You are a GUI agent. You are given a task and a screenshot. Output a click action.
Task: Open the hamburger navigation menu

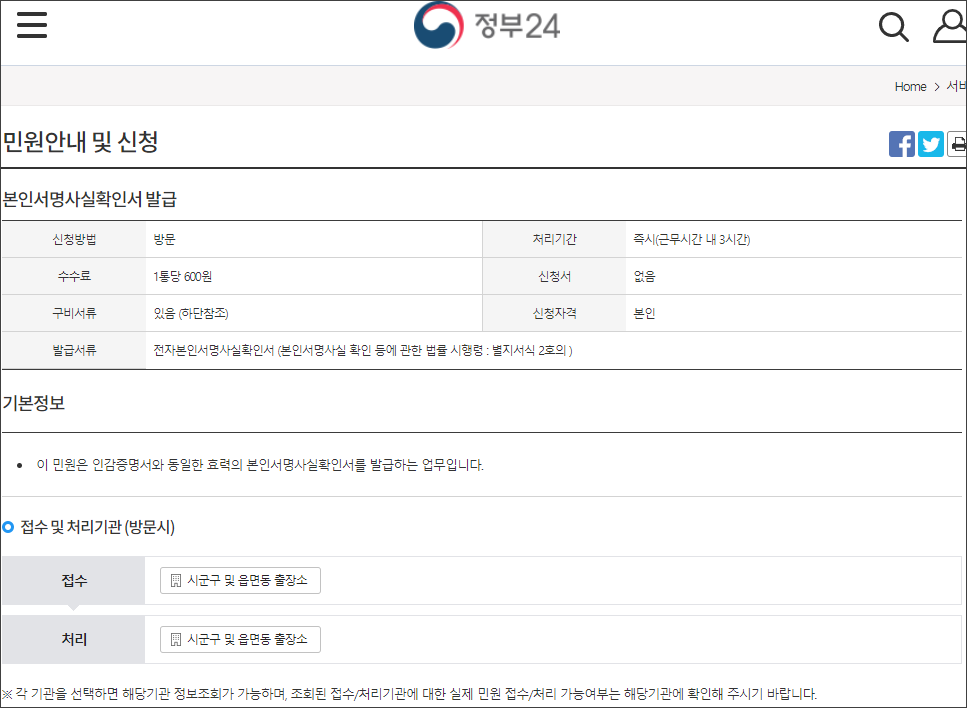(x=32, y=25)
